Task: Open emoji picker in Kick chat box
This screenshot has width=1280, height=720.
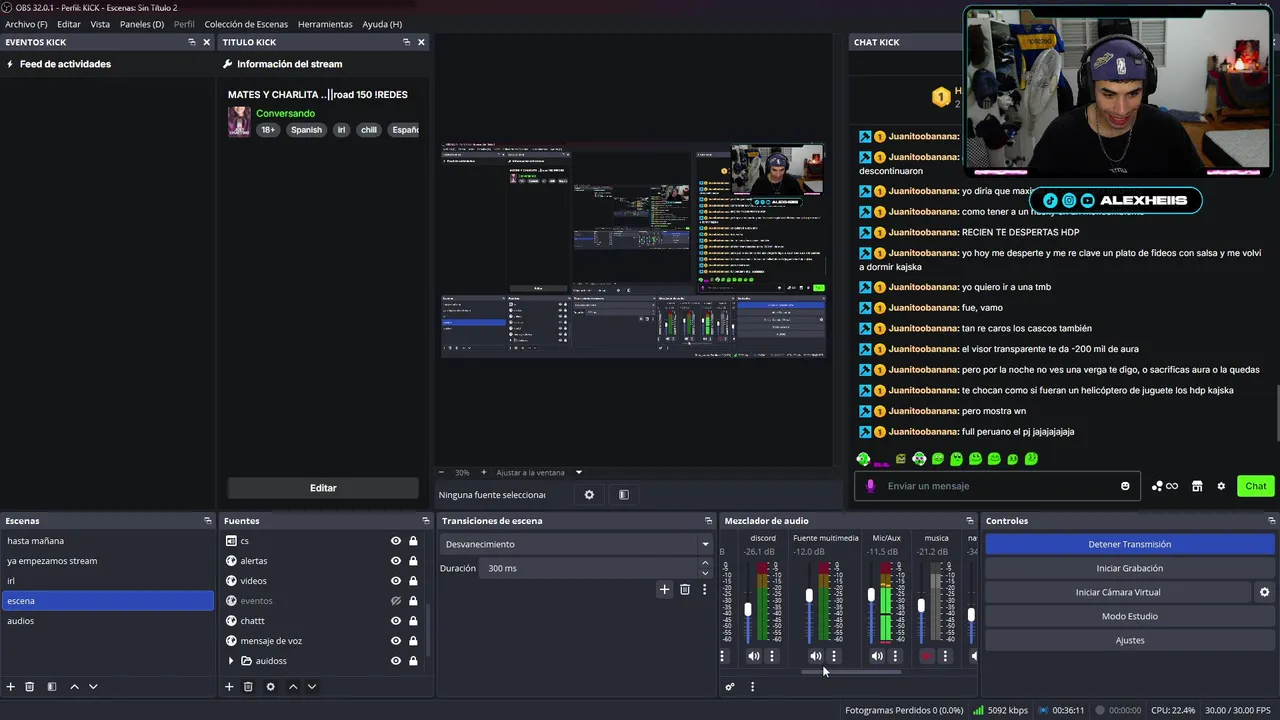Action: (x=1125, y=486)
